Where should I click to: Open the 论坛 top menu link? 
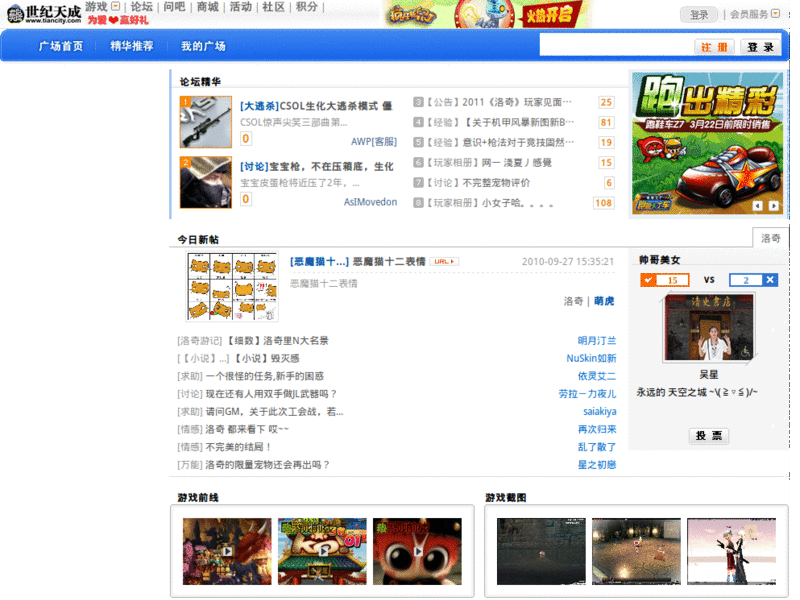pyautogui.click(x=142, y=7)
